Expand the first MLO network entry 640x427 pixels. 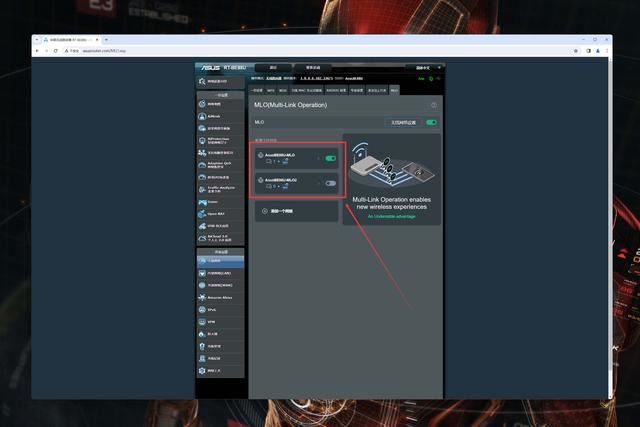pos(318,158)
